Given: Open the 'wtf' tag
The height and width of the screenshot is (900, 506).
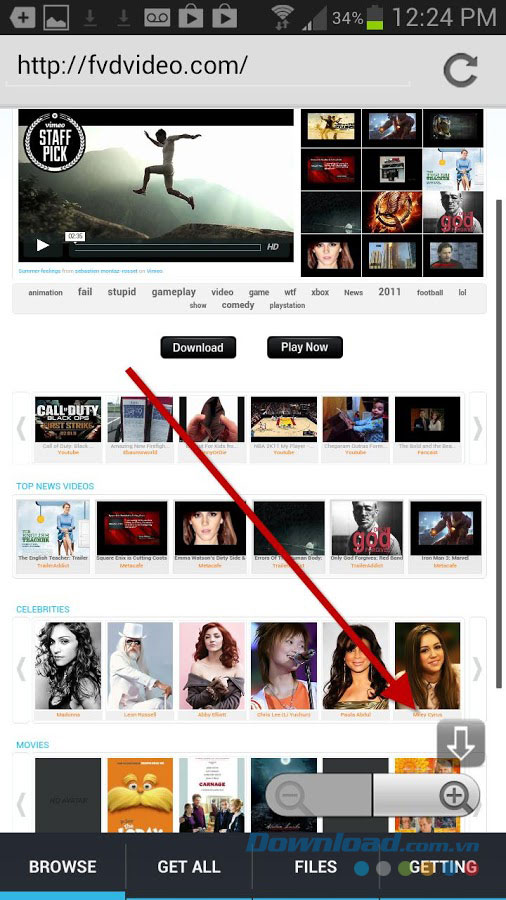Looking at the screenshot, I should pyautogui.click(x=290, y=292).
